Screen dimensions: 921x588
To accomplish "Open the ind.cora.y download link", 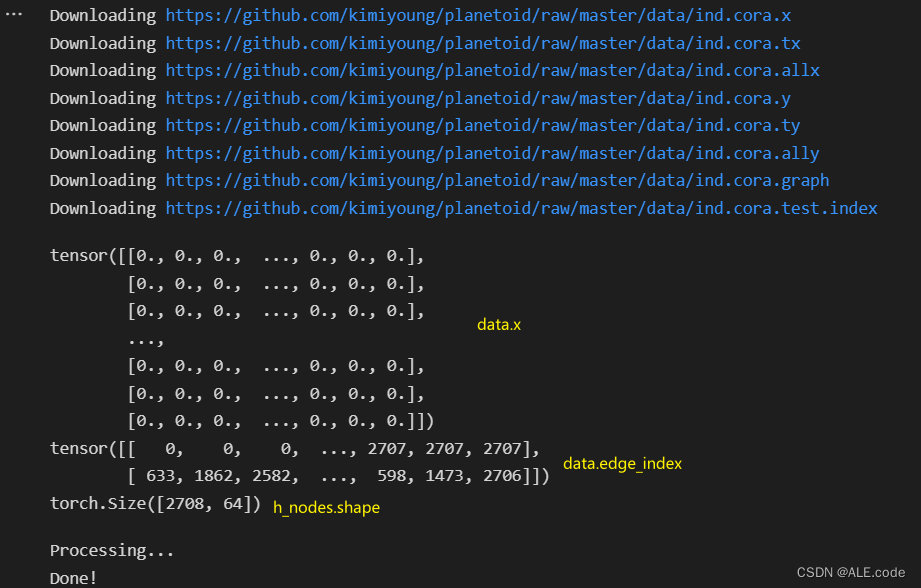I will coord(478,99).
